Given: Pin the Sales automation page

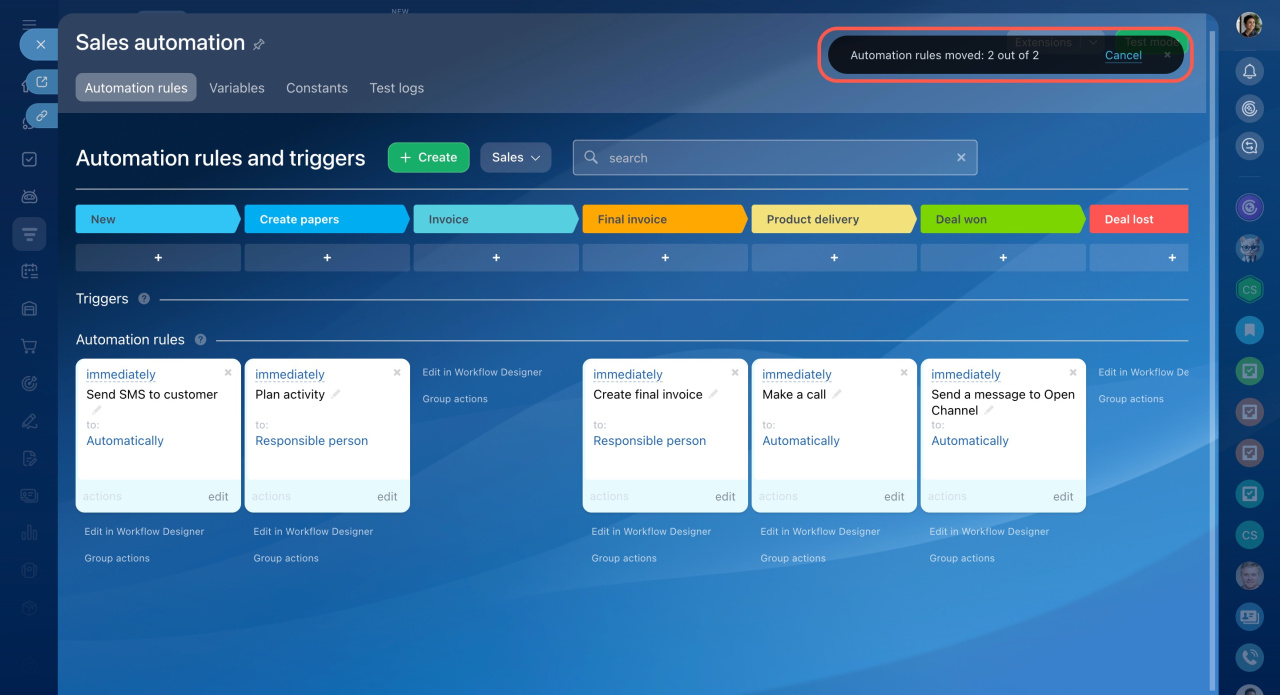Looking at the screenshot, I should 259,44.
